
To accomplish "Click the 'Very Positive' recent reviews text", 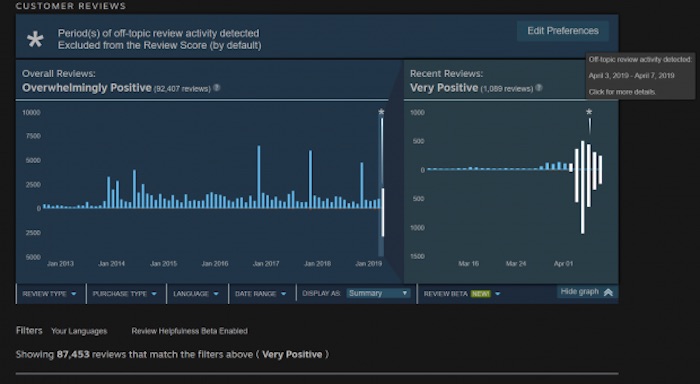I will pos(444,88).
